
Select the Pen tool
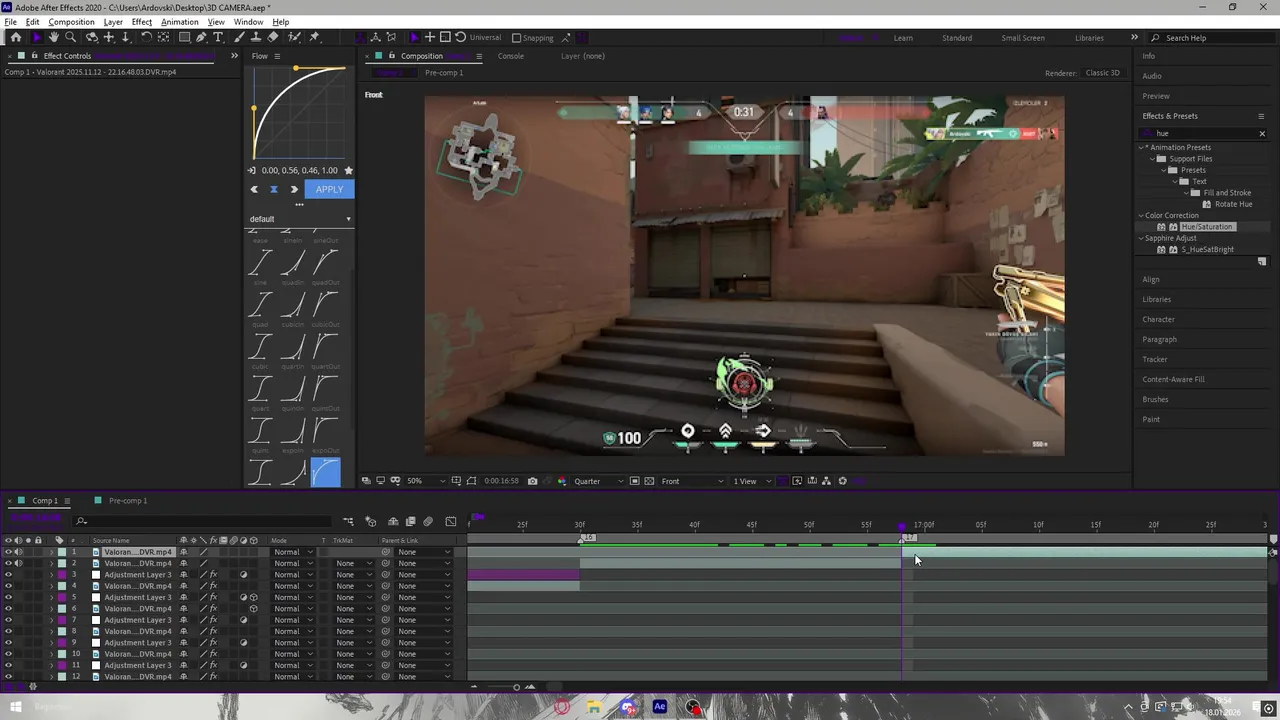point(201,37)
